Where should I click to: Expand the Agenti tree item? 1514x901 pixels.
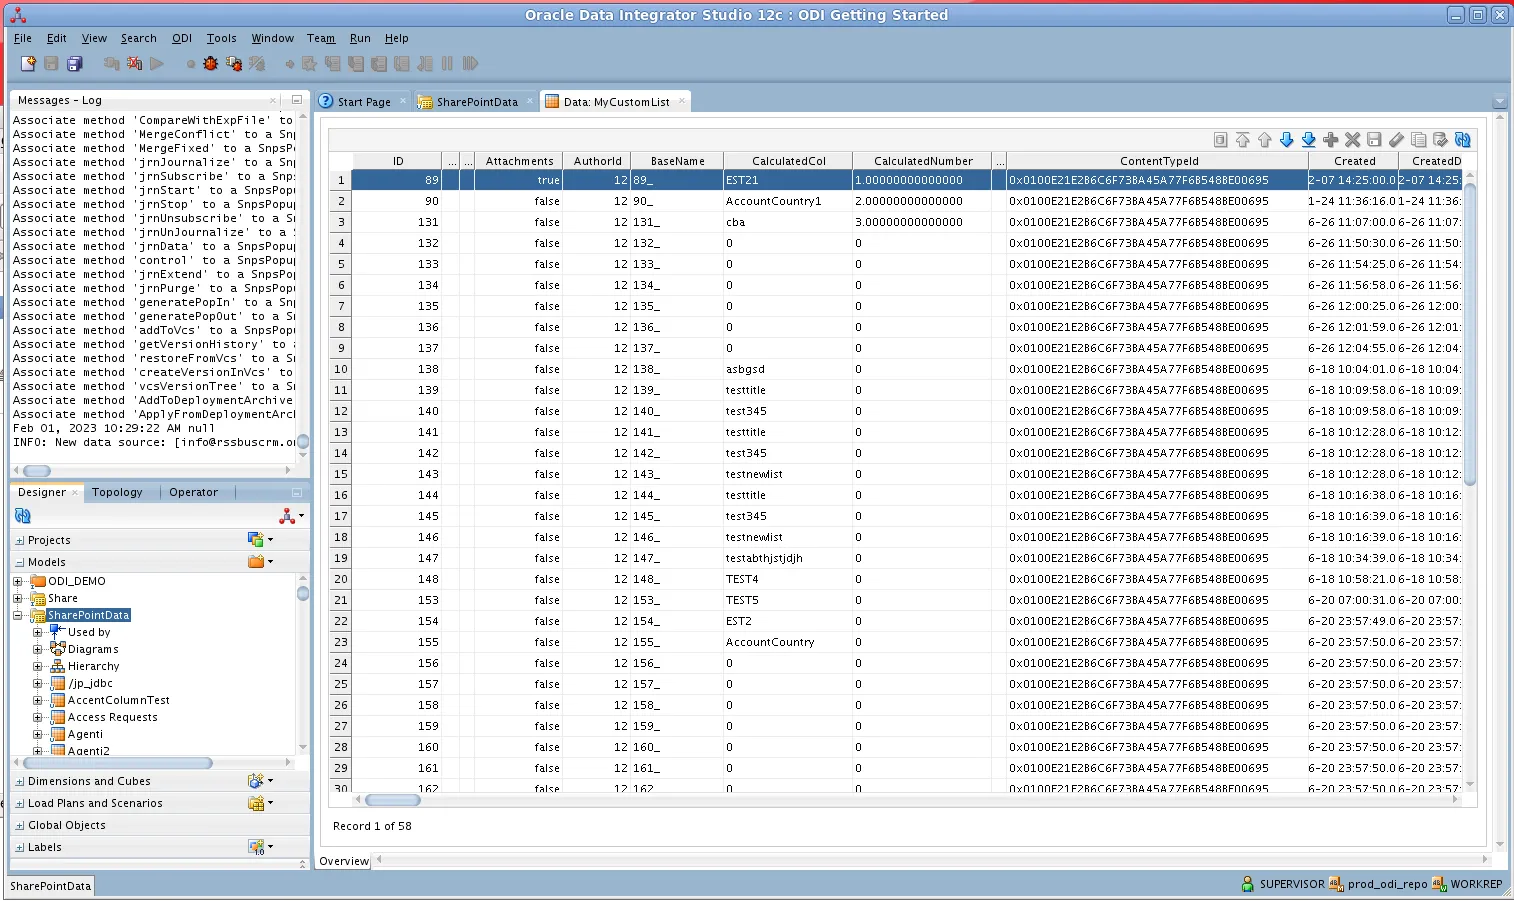(x=36, y=733)
